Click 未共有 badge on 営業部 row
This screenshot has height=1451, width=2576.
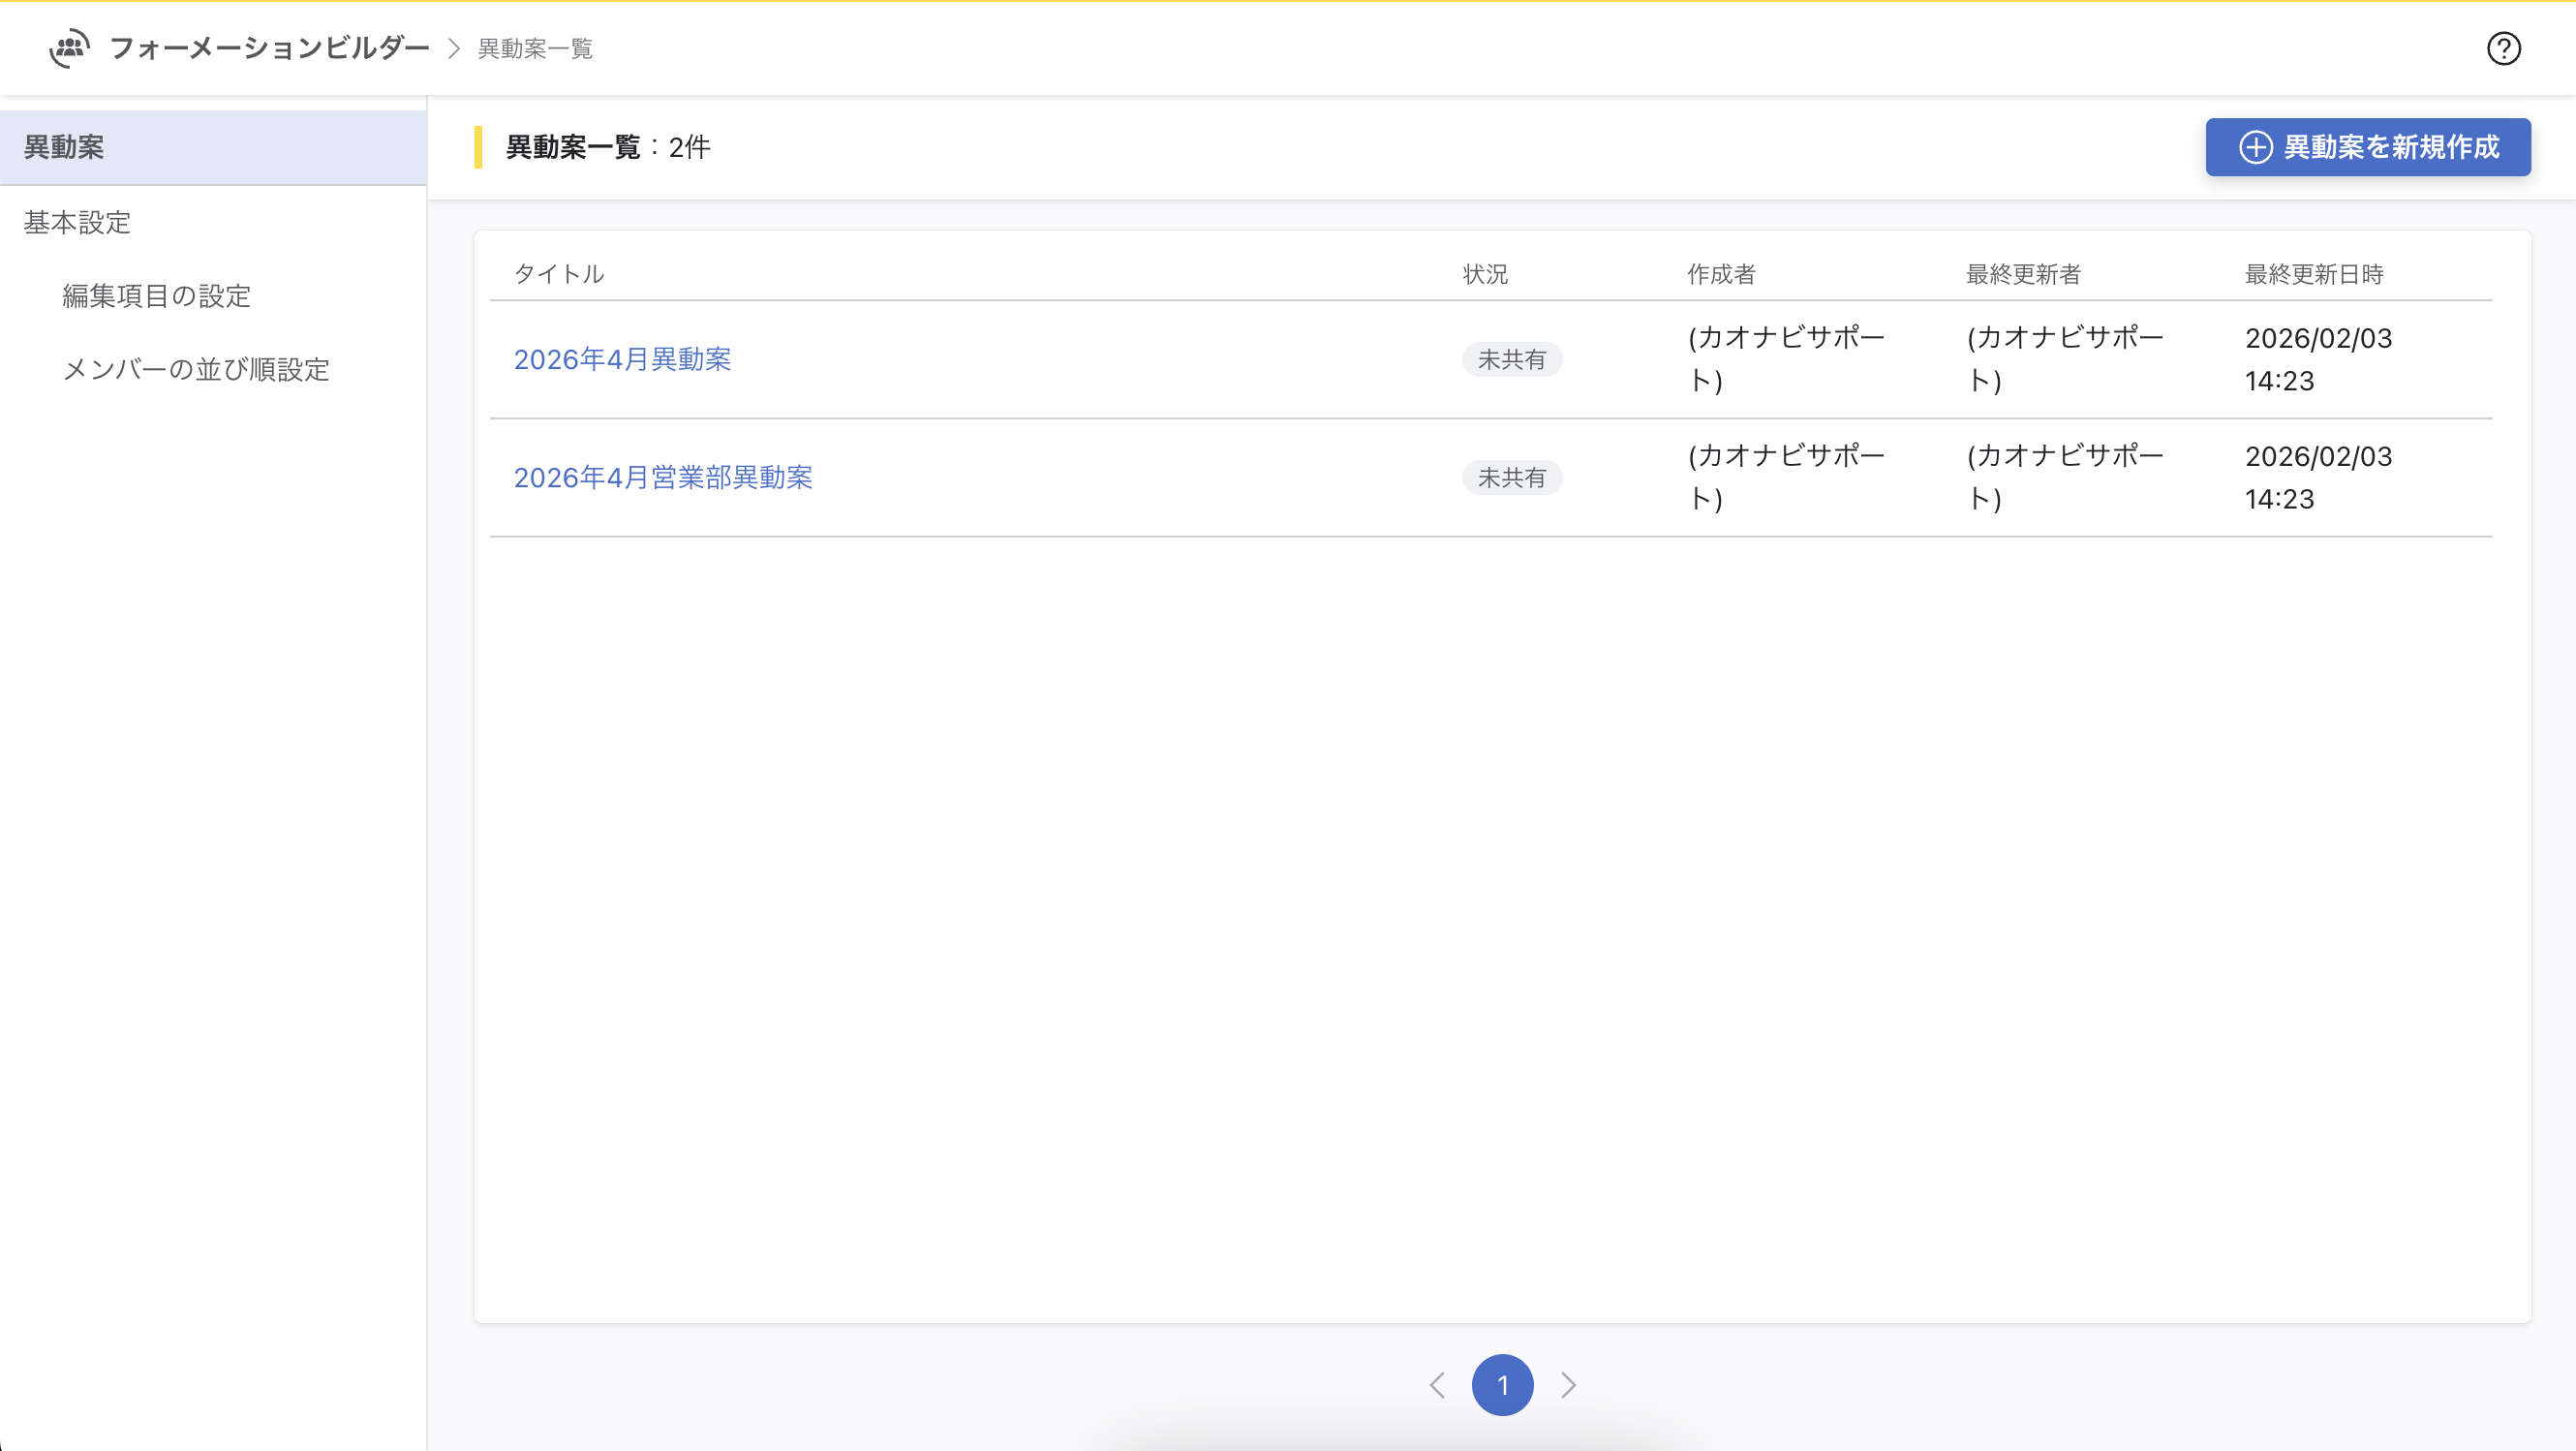pyautogui.click(x=1511, y=478)
